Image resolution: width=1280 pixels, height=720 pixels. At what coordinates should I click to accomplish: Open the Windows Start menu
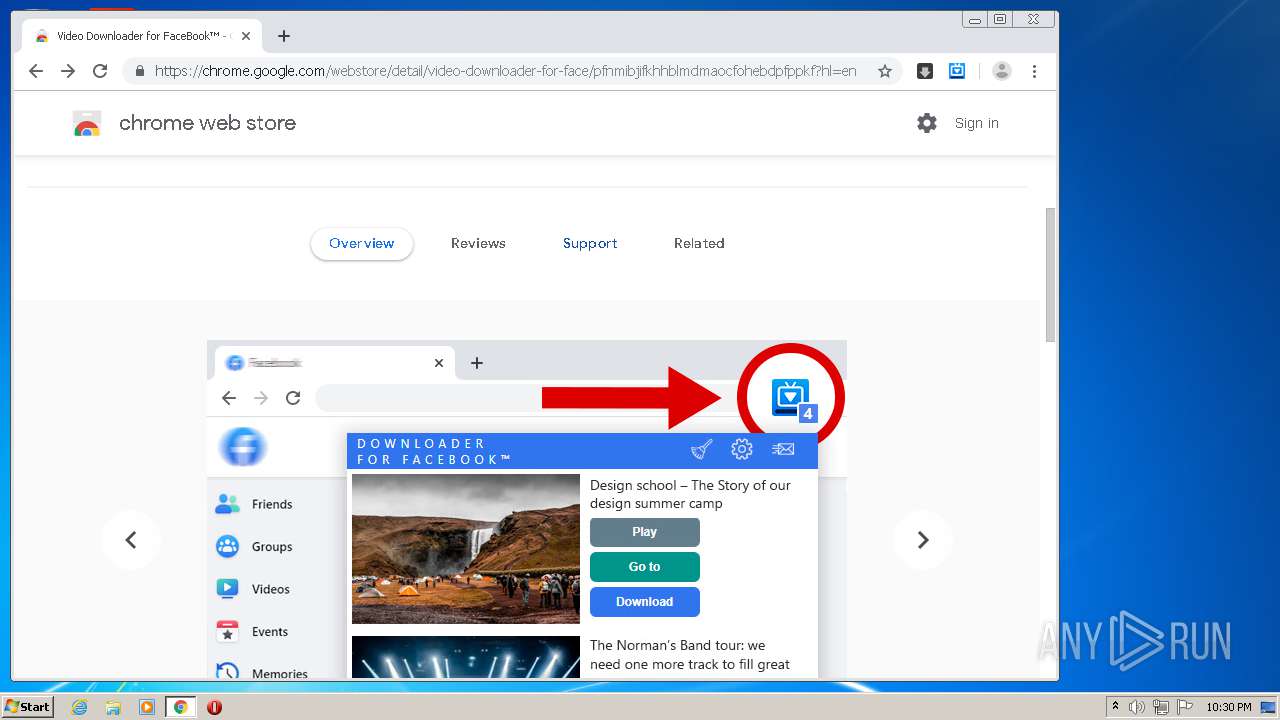coord(27,707)
